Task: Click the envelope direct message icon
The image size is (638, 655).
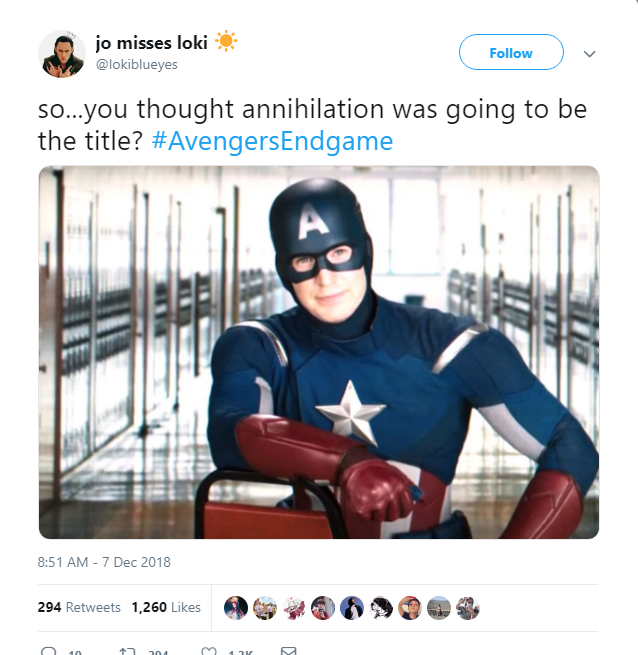Action: pos(288,651)
